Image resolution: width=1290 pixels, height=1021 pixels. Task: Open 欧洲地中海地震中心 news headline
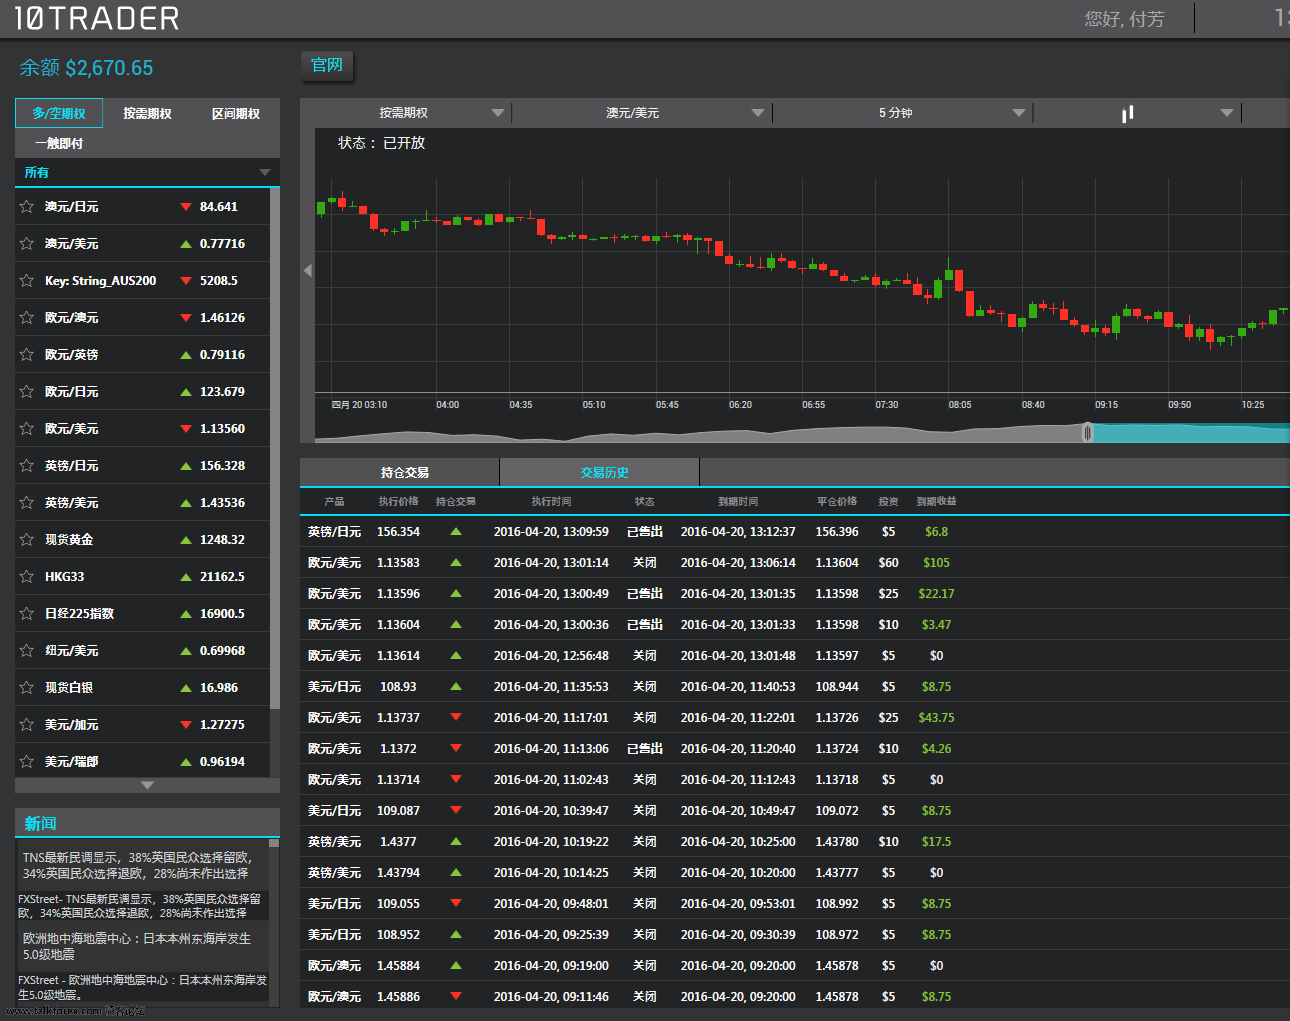tap(137, 946)
